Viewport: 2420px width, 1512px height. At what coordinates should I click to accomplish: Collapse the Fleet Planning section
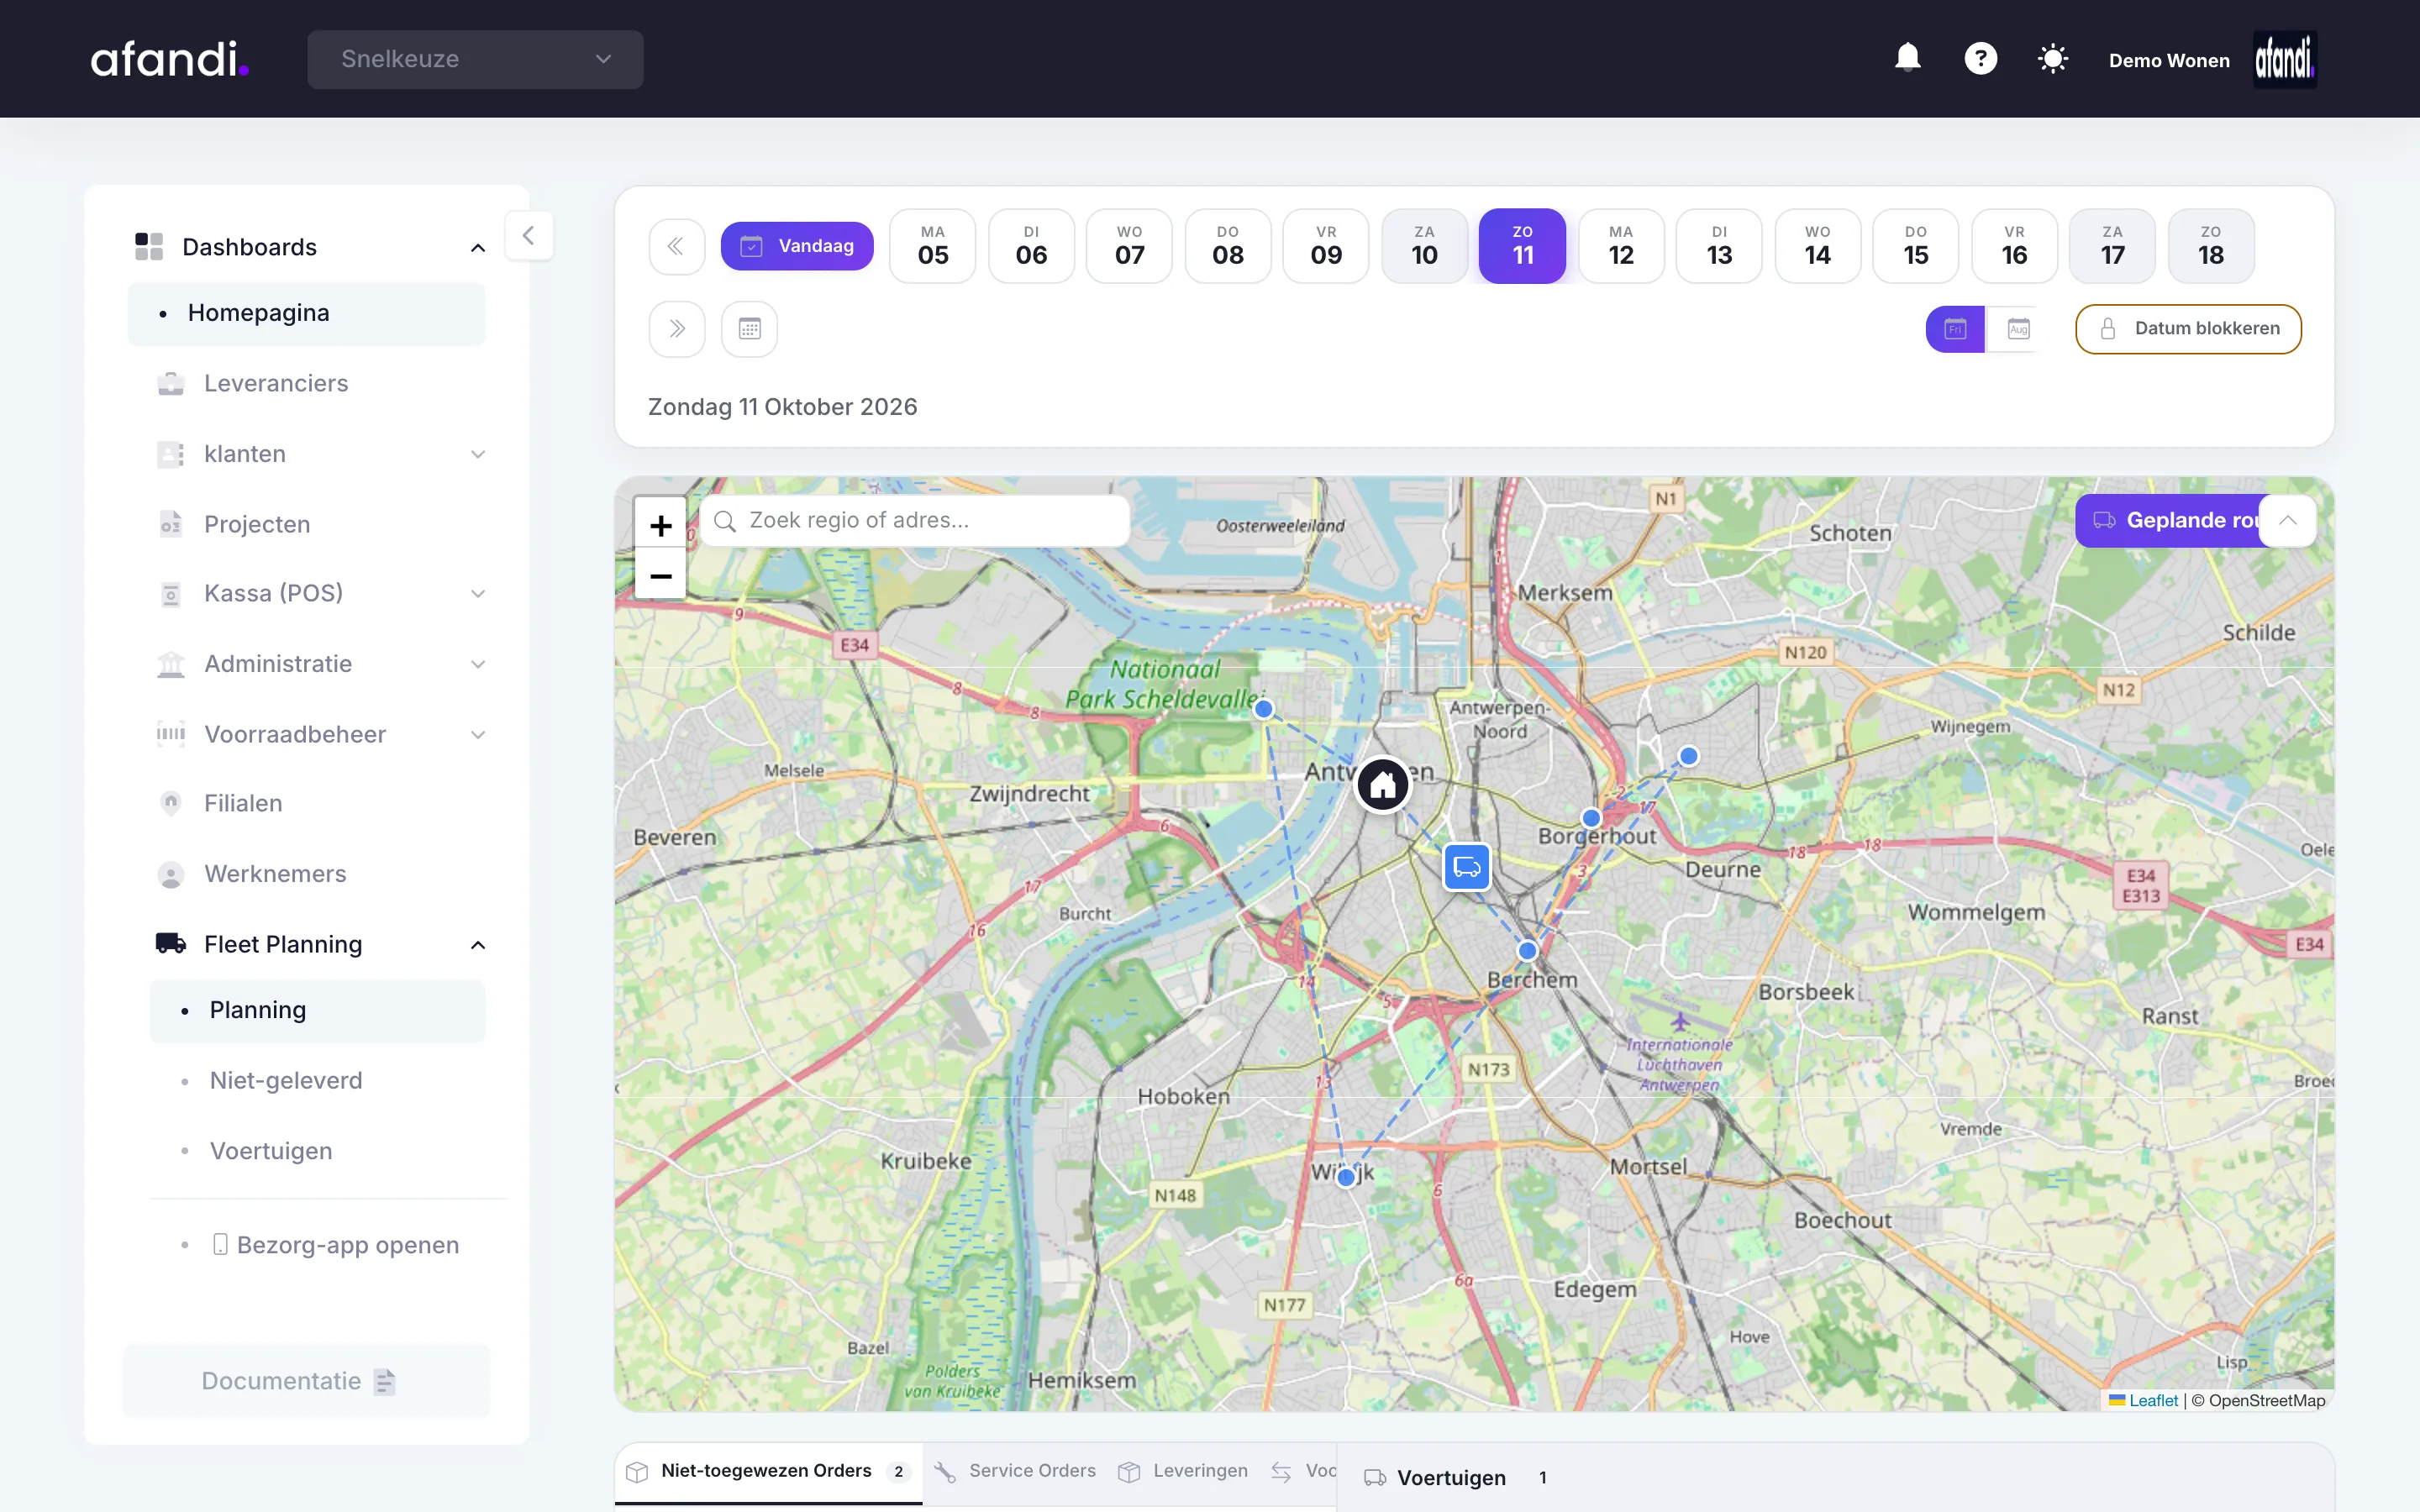click(x=478, y=945)
